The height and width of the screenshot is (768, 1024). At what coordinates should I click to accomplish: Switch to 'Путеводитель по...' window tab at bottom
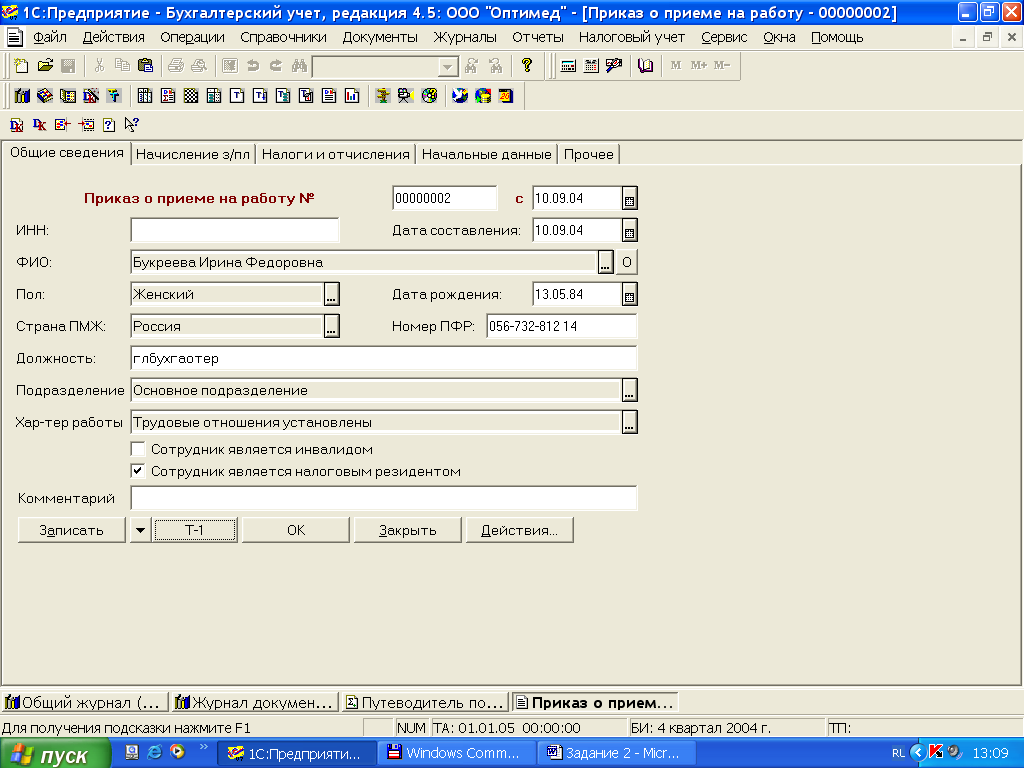pyautogui.click(x=425, y=703)
